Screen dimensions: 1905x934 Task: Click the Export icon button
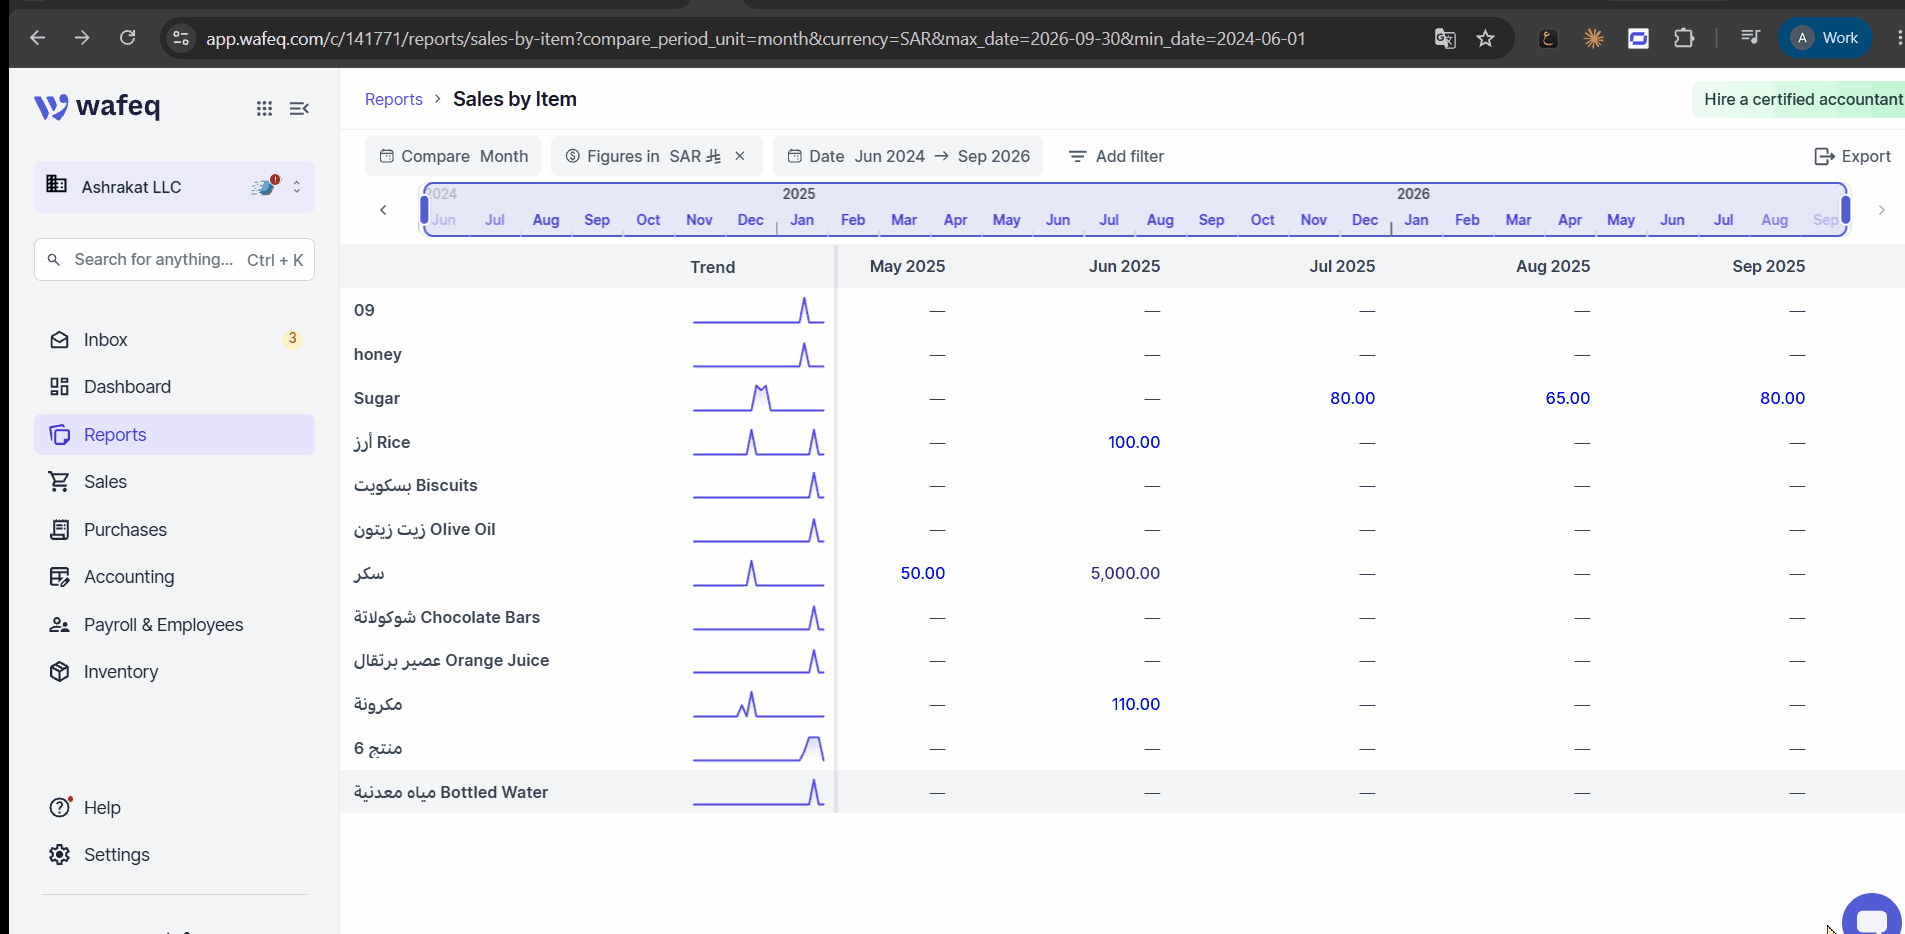tap(1852, 156)
